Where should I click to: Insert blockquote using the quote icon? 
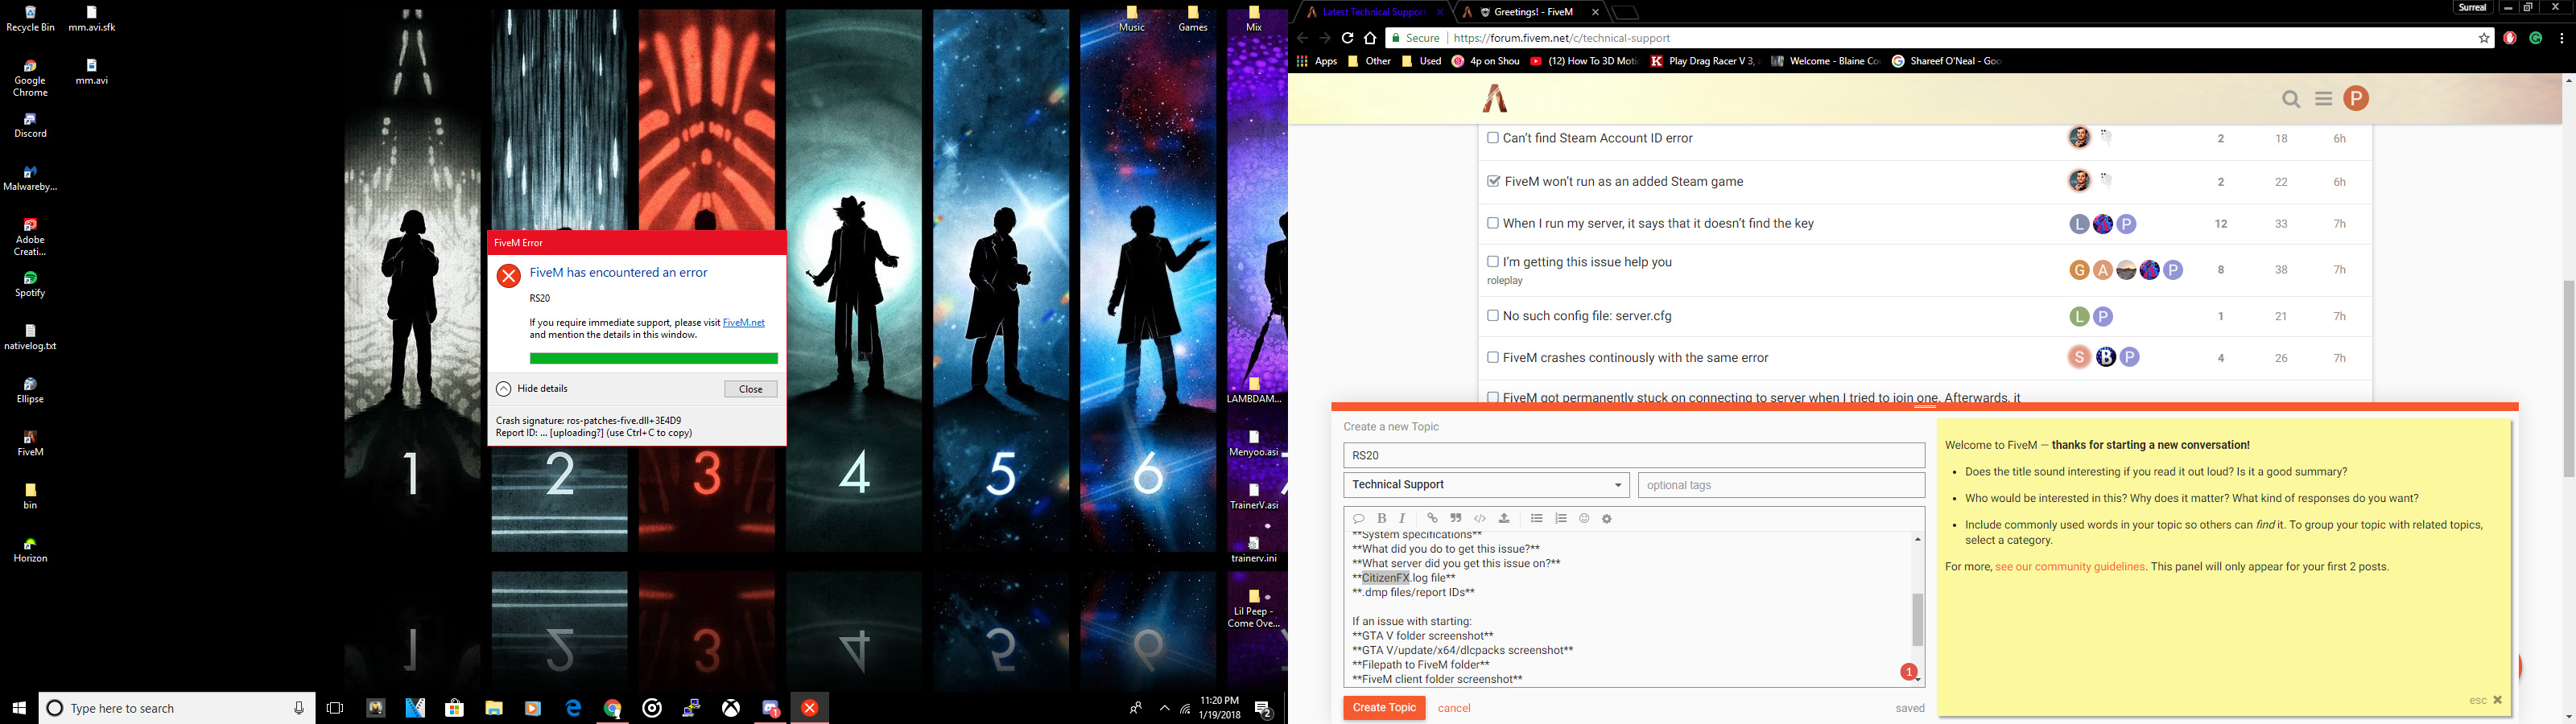[1456, 518]
